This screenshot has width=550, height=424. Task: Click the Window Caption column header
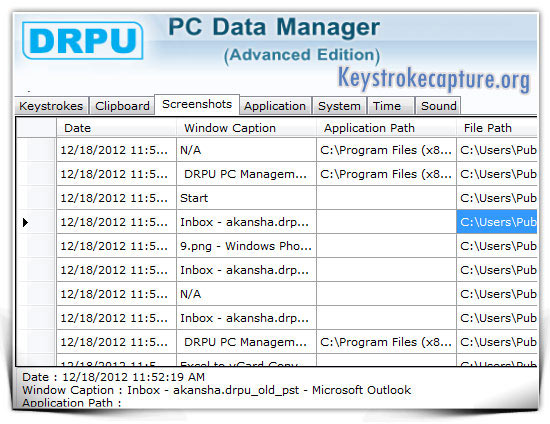coord(247,128)
